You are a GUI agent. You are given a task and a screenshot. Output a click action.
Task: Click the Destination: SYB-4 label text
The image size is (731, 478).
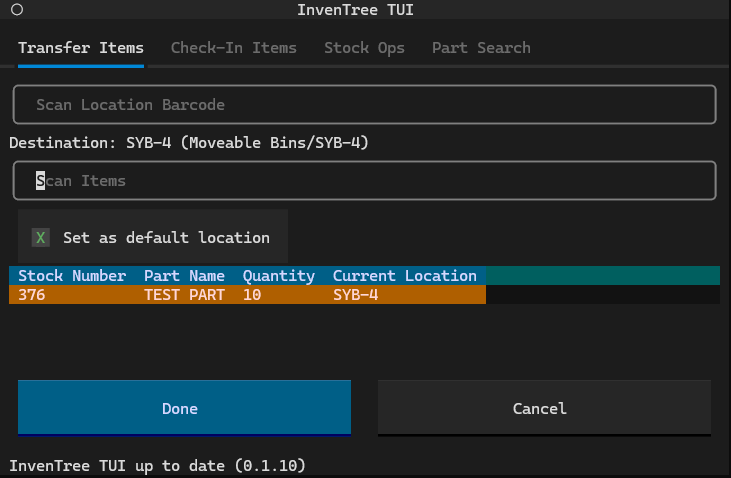pyautogui.click(x=189, y=142)
